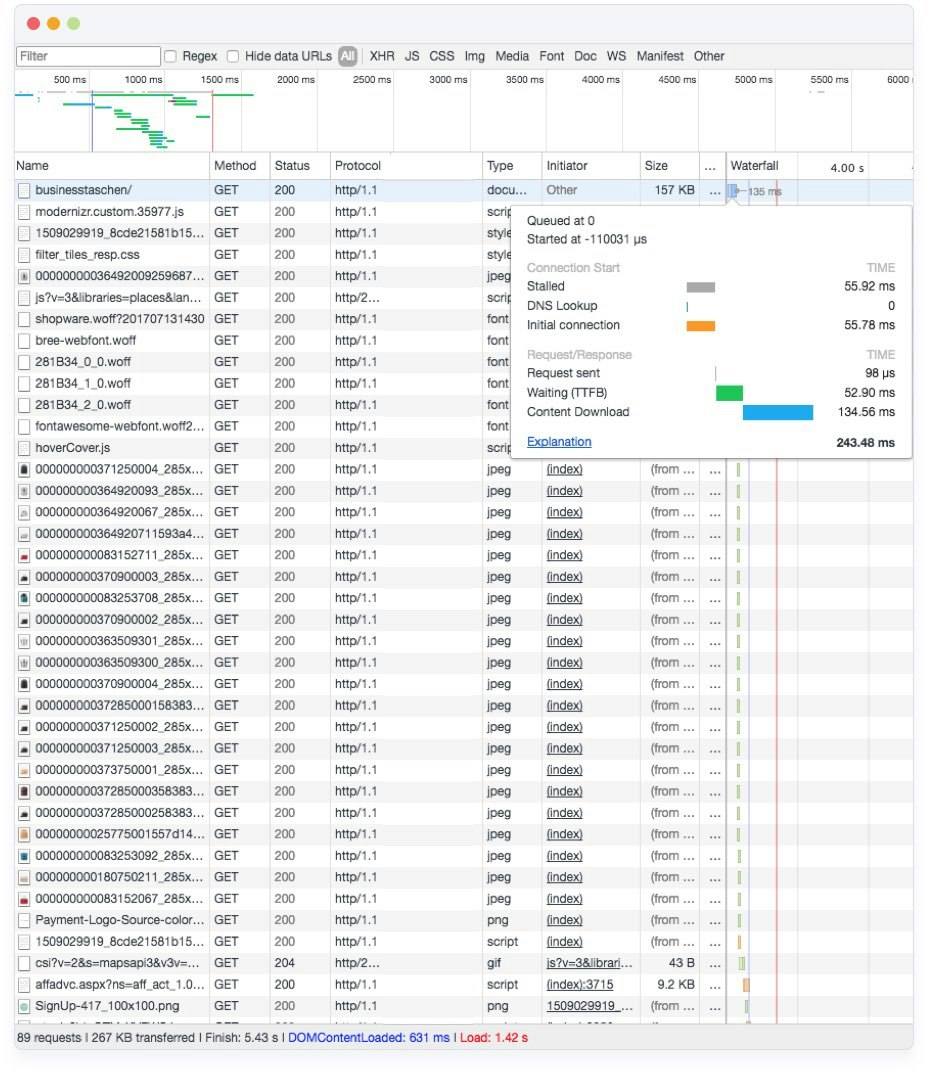The image size is (928, 1074).
Task: Select the All filter pill
Action: (347, 56)
